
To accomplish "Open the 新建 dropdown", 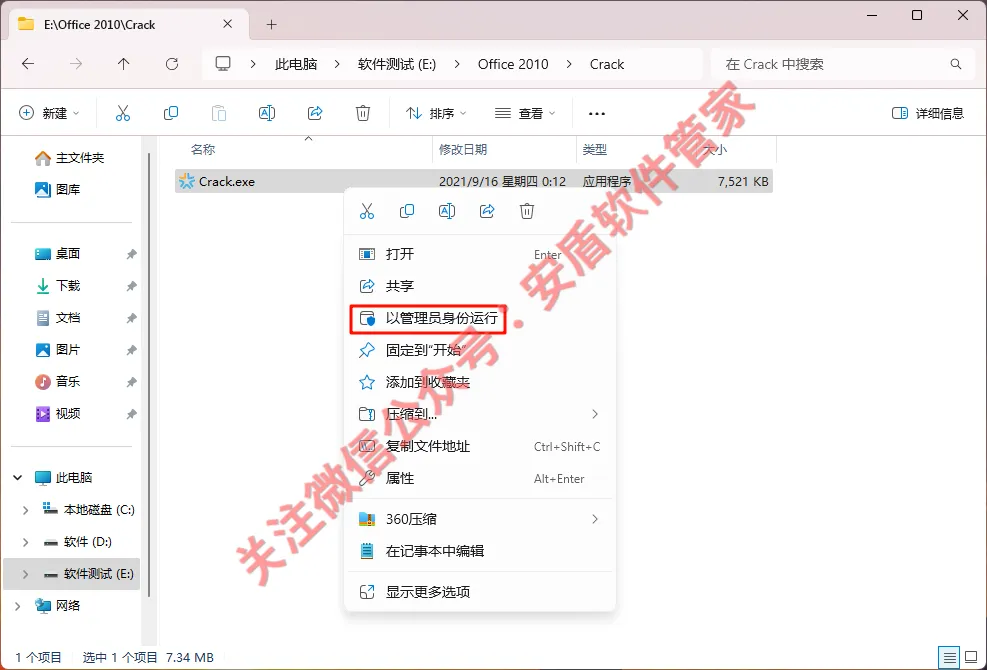I will click(50, 113).
